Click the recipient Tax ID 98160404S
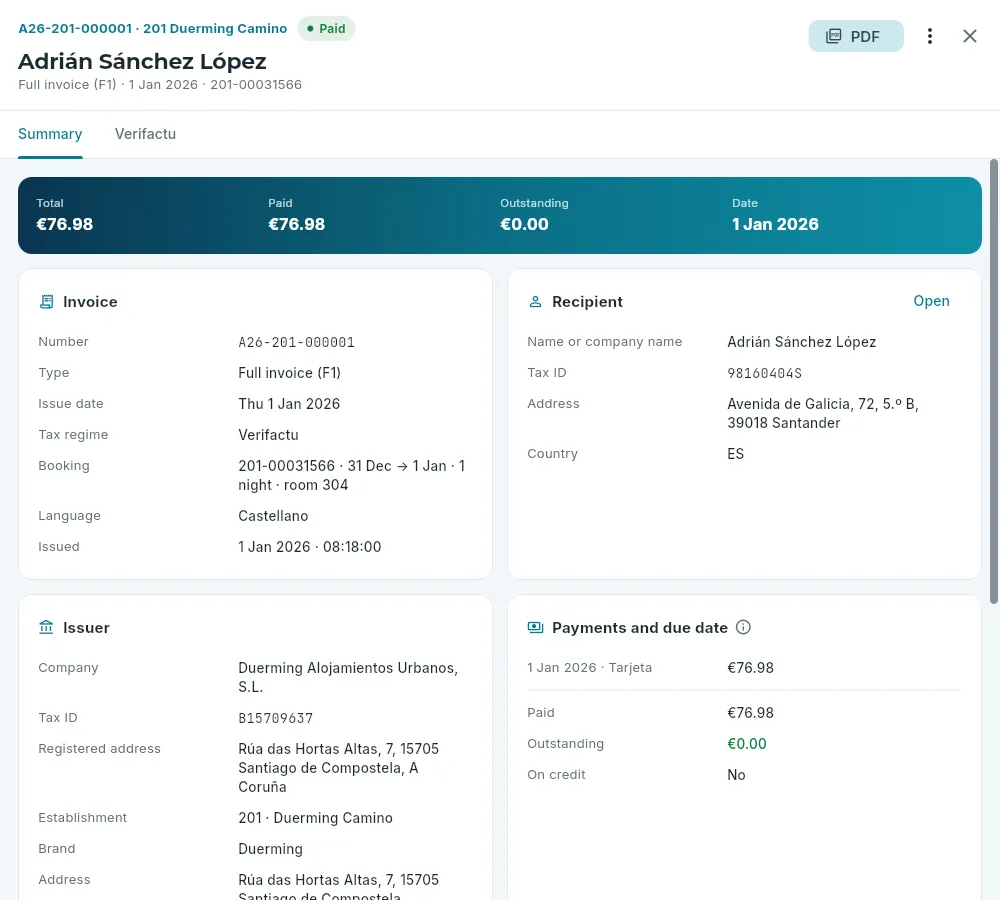This screenshot has height=900, width=1000. click(x=765, y=373)
